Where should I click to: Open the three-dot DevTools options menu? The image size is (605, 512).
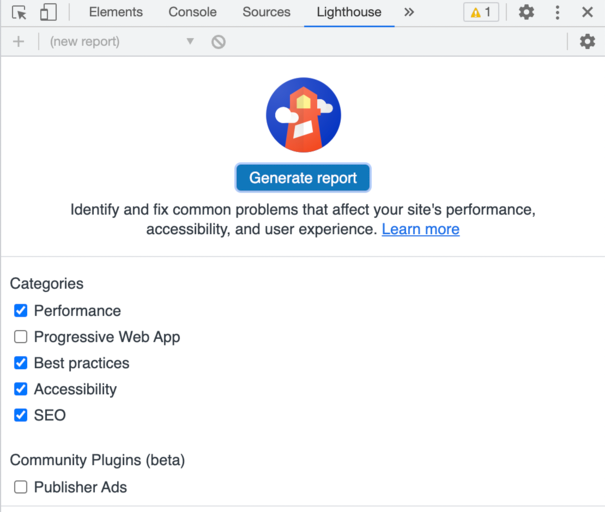tap(557, 13)
